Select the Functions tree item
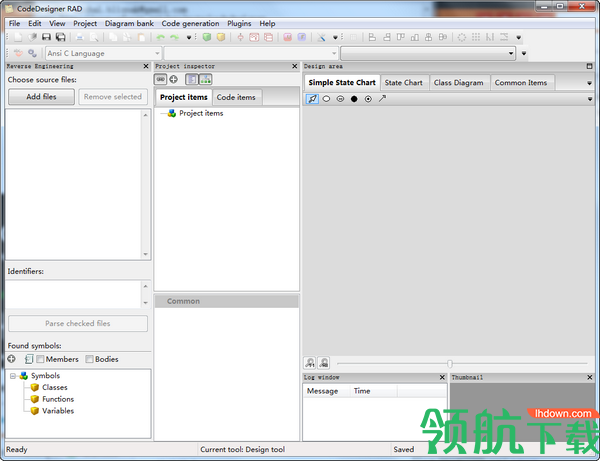600x461 pixels. click(x=58, y=399)
